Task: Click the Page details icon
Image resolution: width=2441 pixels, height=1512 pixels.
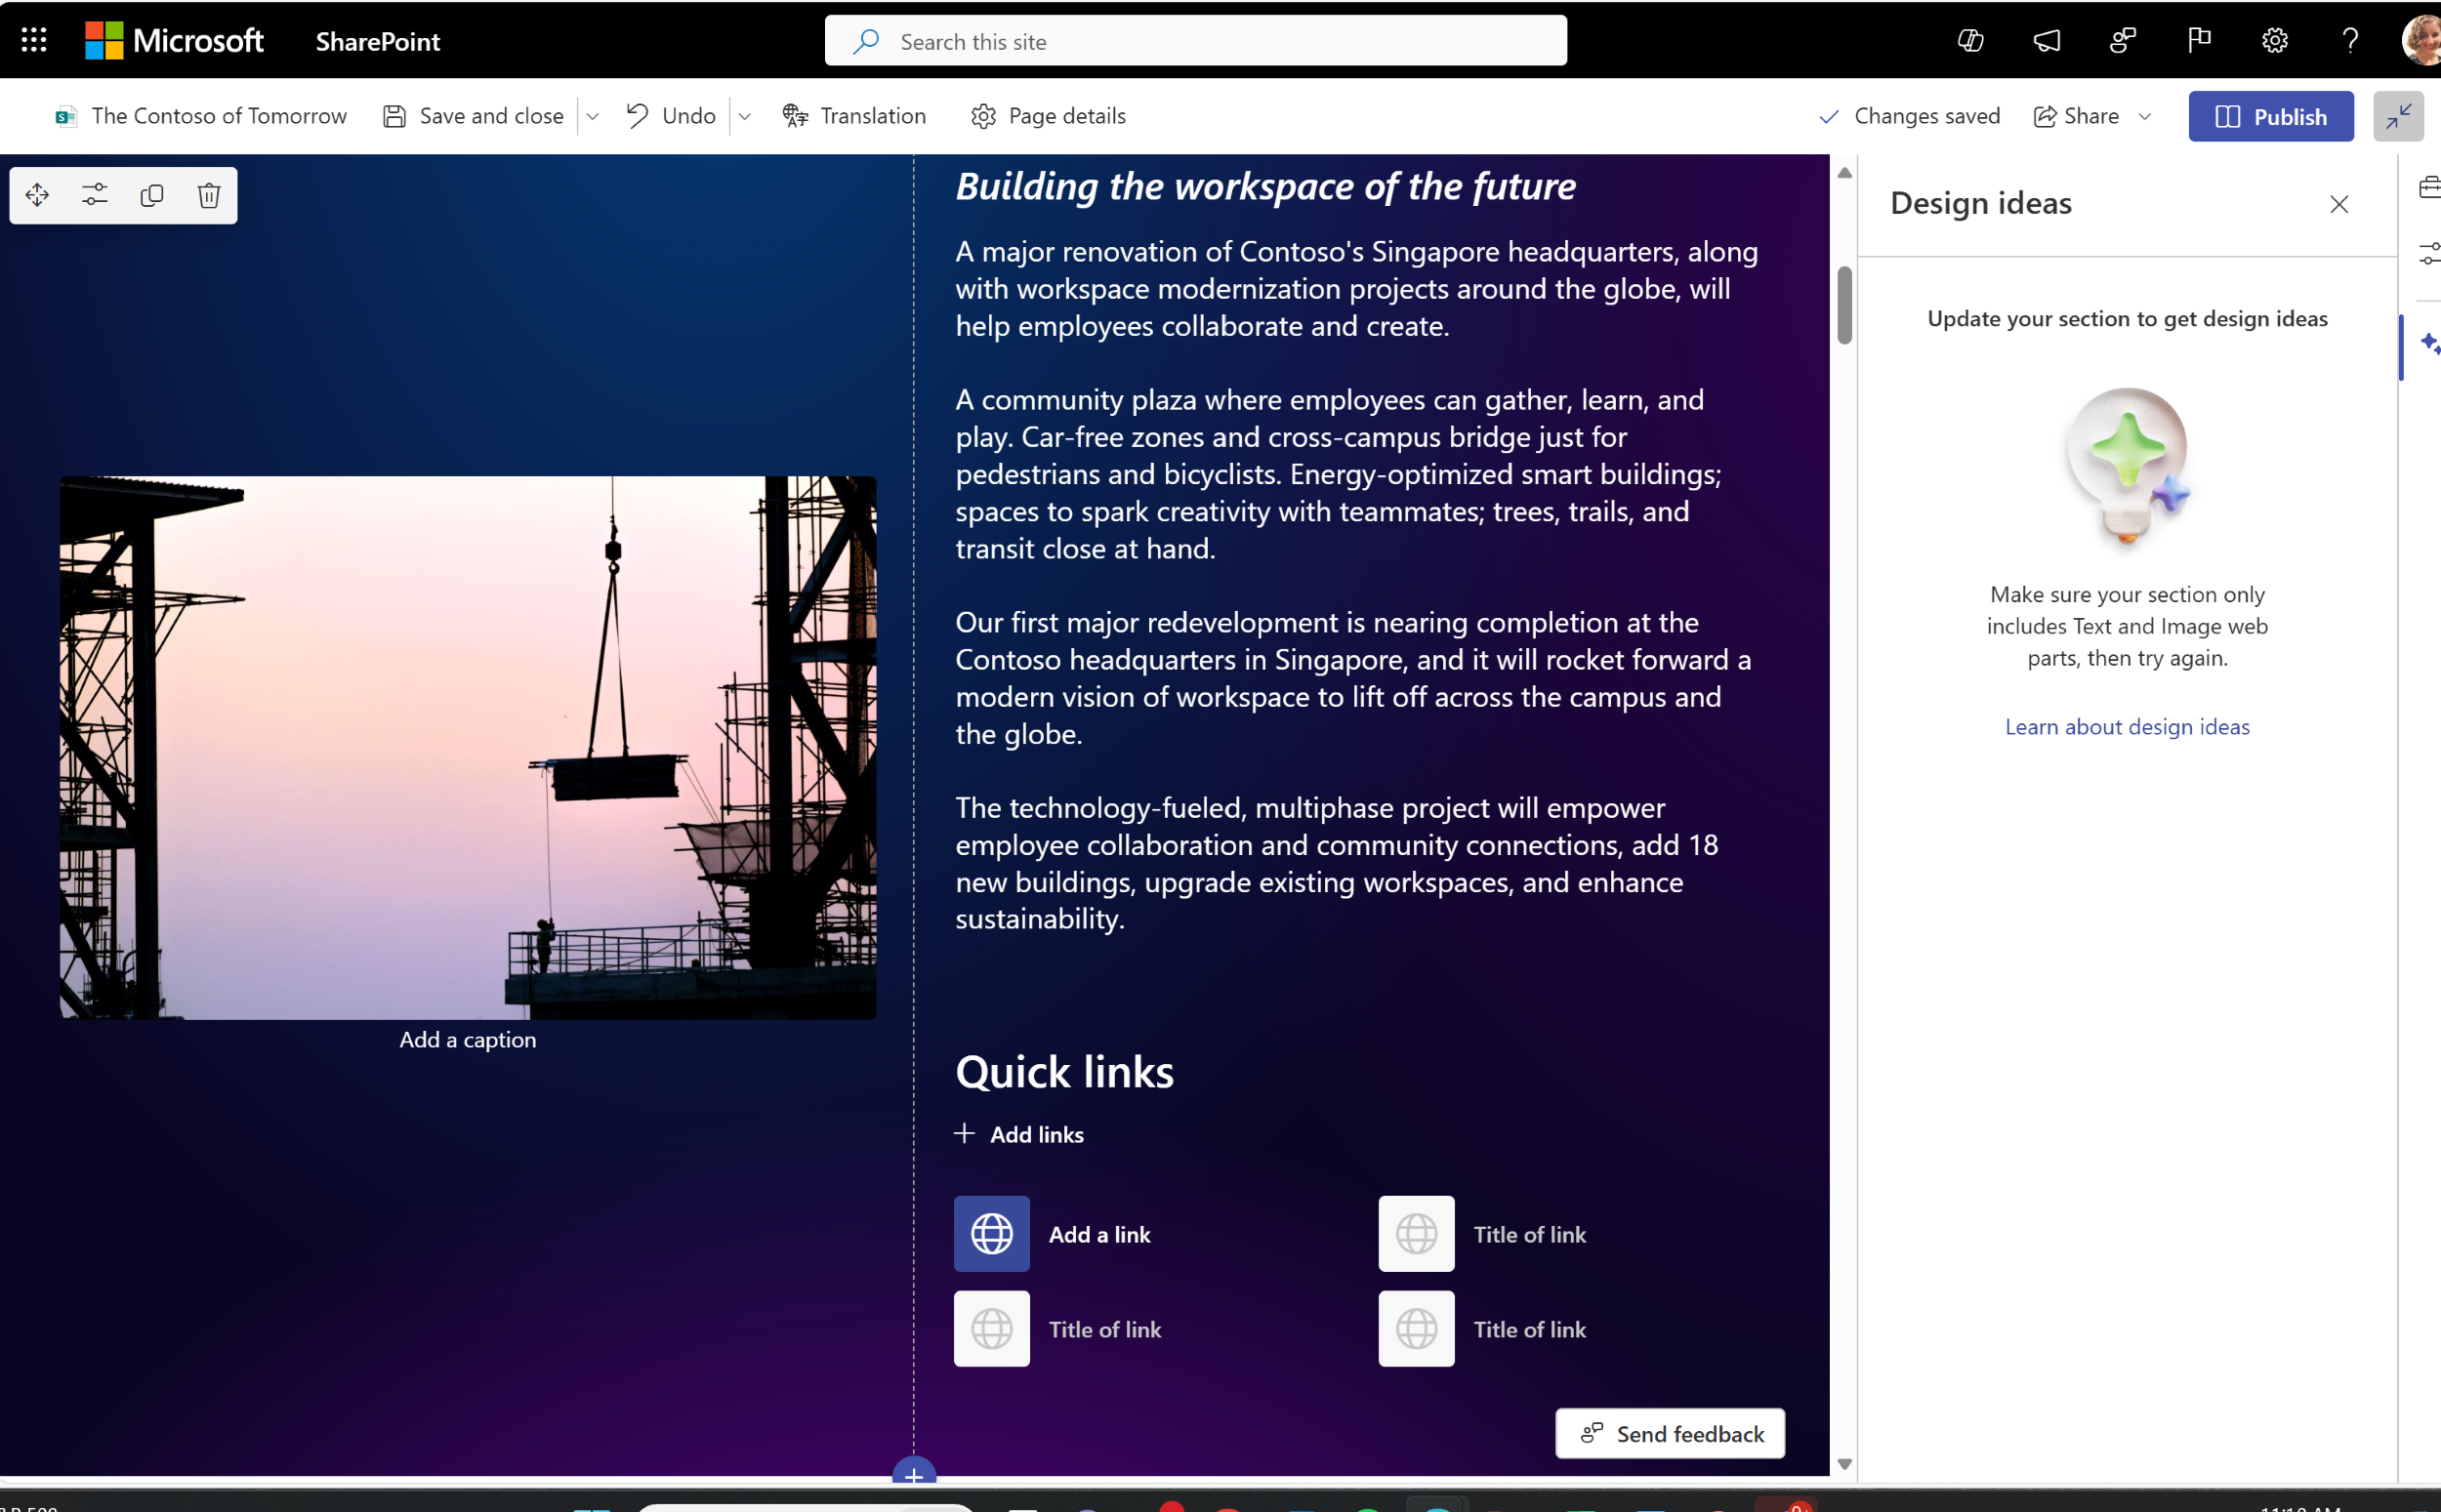Action: 983,115
